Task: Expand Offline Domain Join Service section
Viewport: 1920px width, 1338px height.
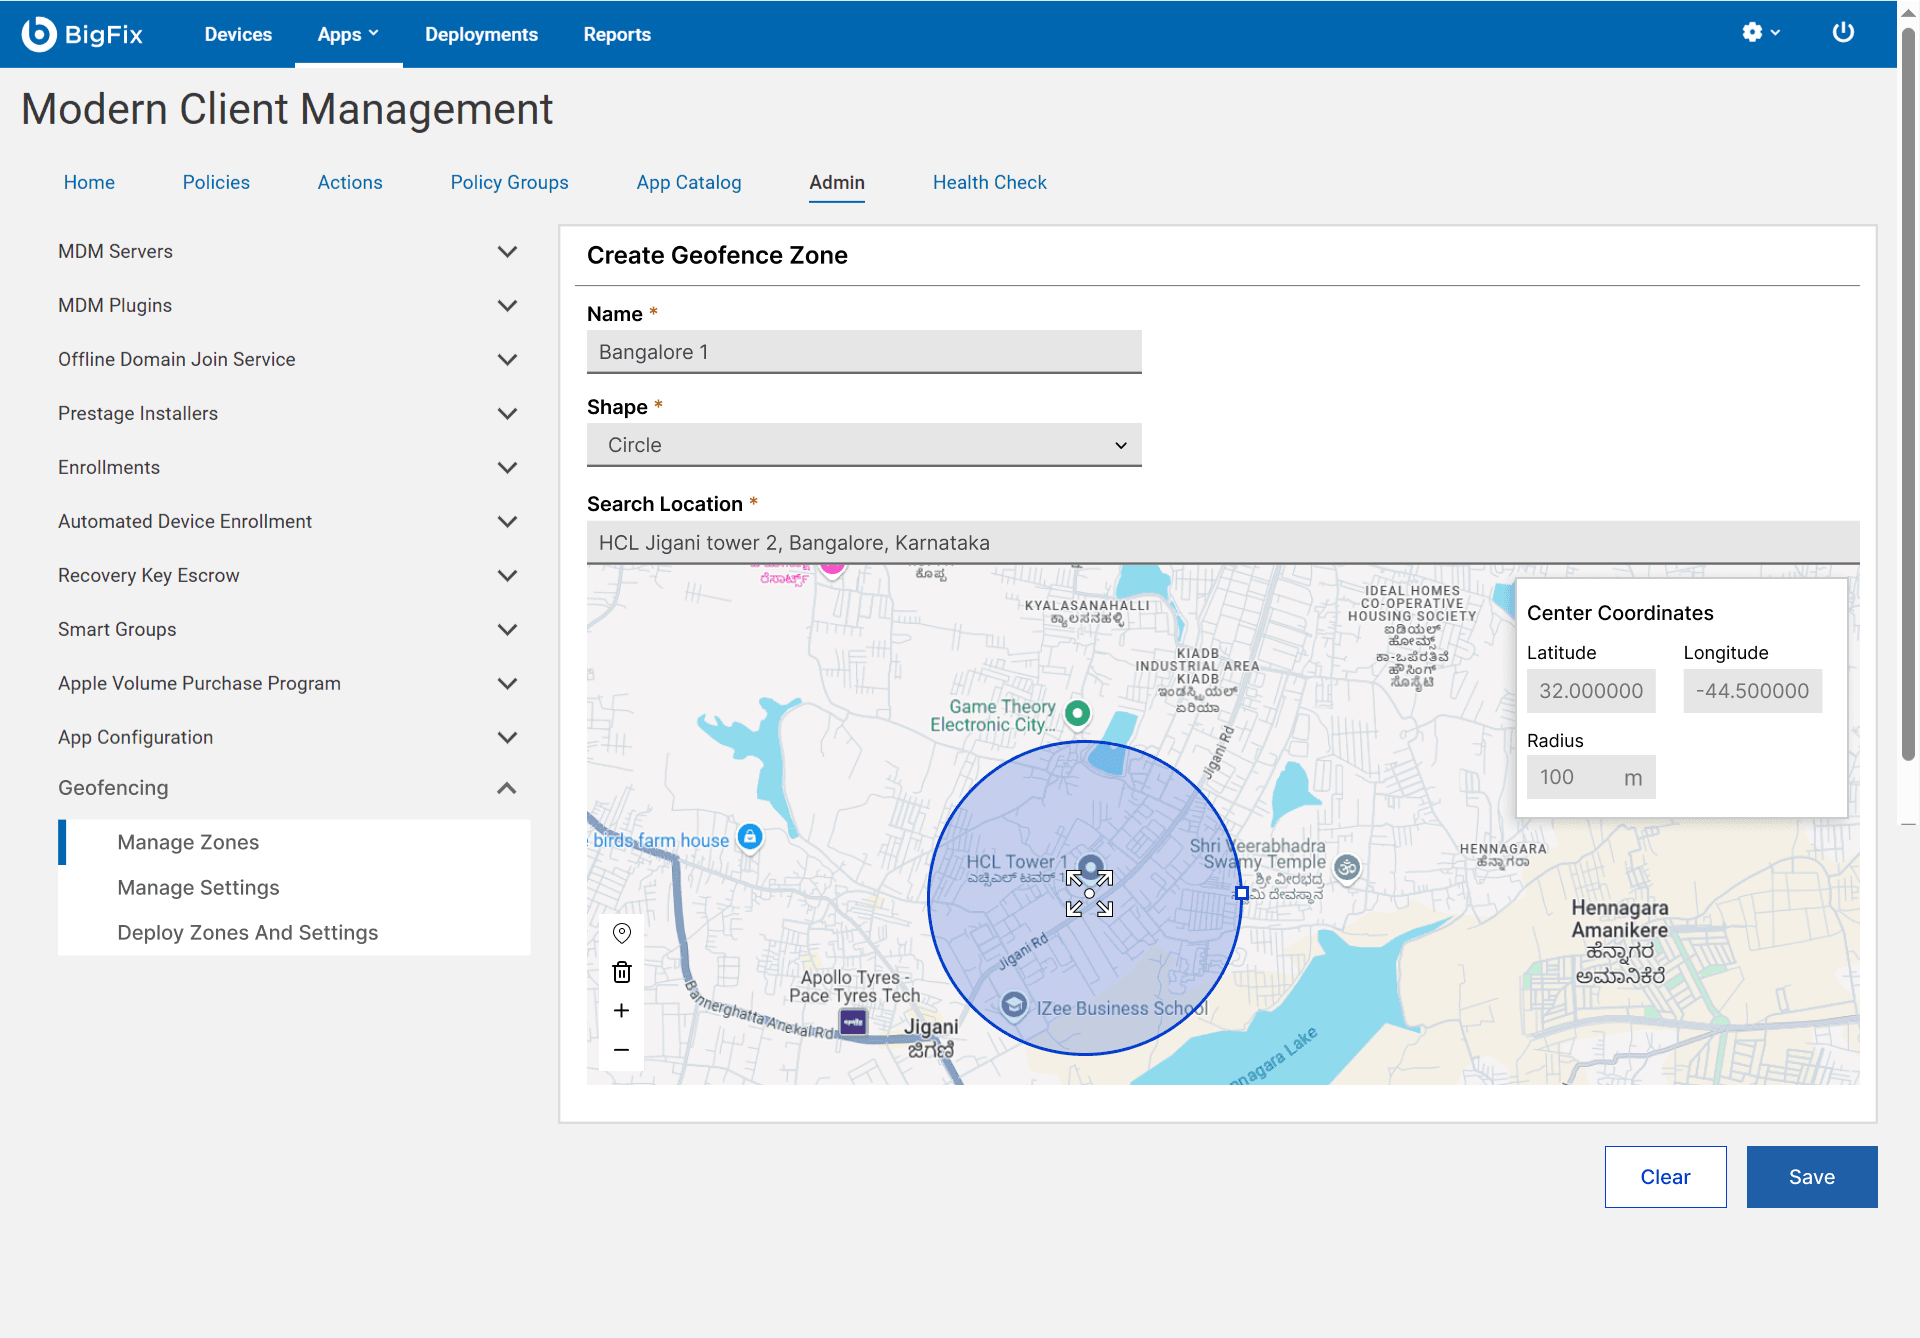Action: pos(507,359)
